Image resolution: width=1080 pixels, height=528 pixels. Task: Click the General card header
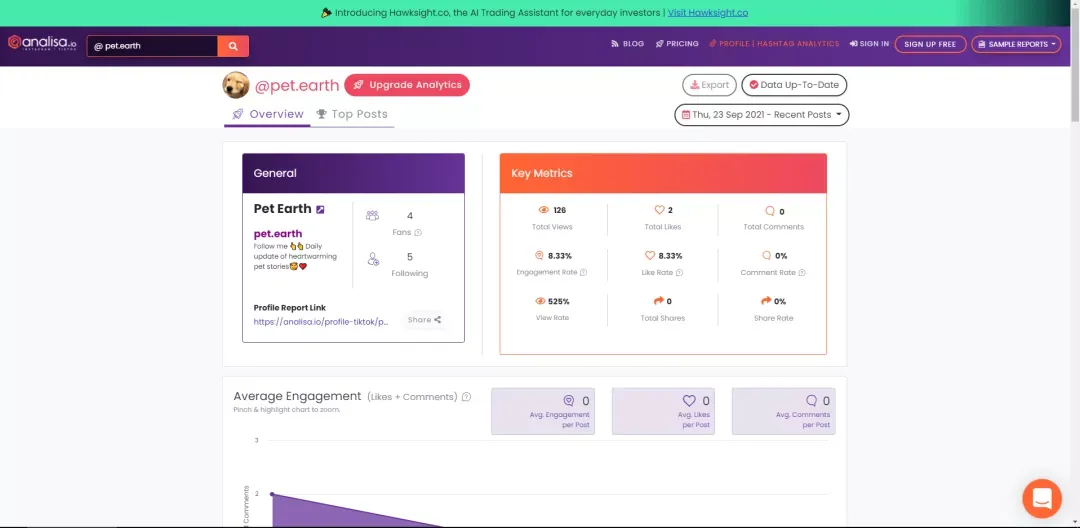[353, 173]
